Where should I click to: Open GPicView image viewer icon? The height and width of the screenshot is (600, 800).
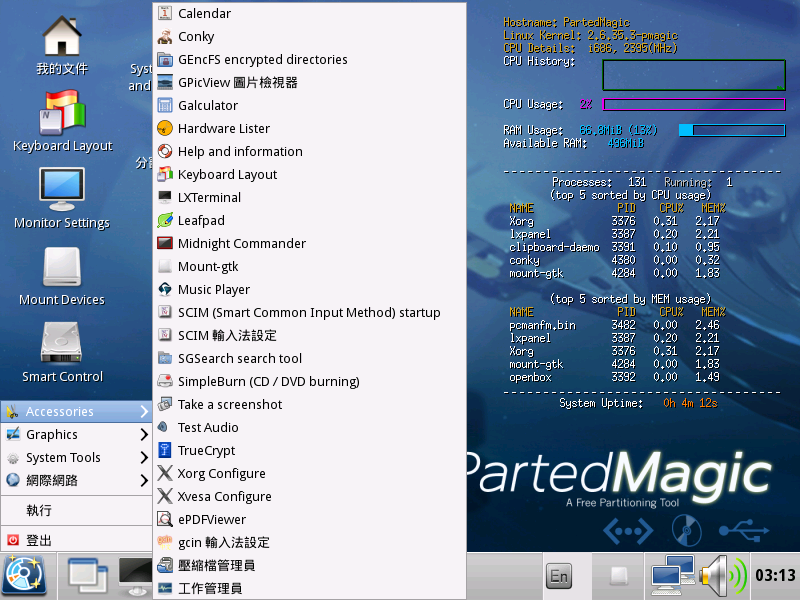[x=165, y=82]
